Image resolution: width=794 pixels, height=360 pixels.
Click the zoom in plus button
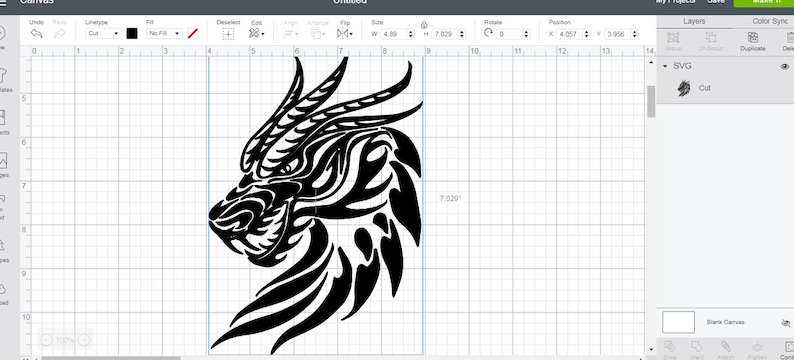[84, 340]
